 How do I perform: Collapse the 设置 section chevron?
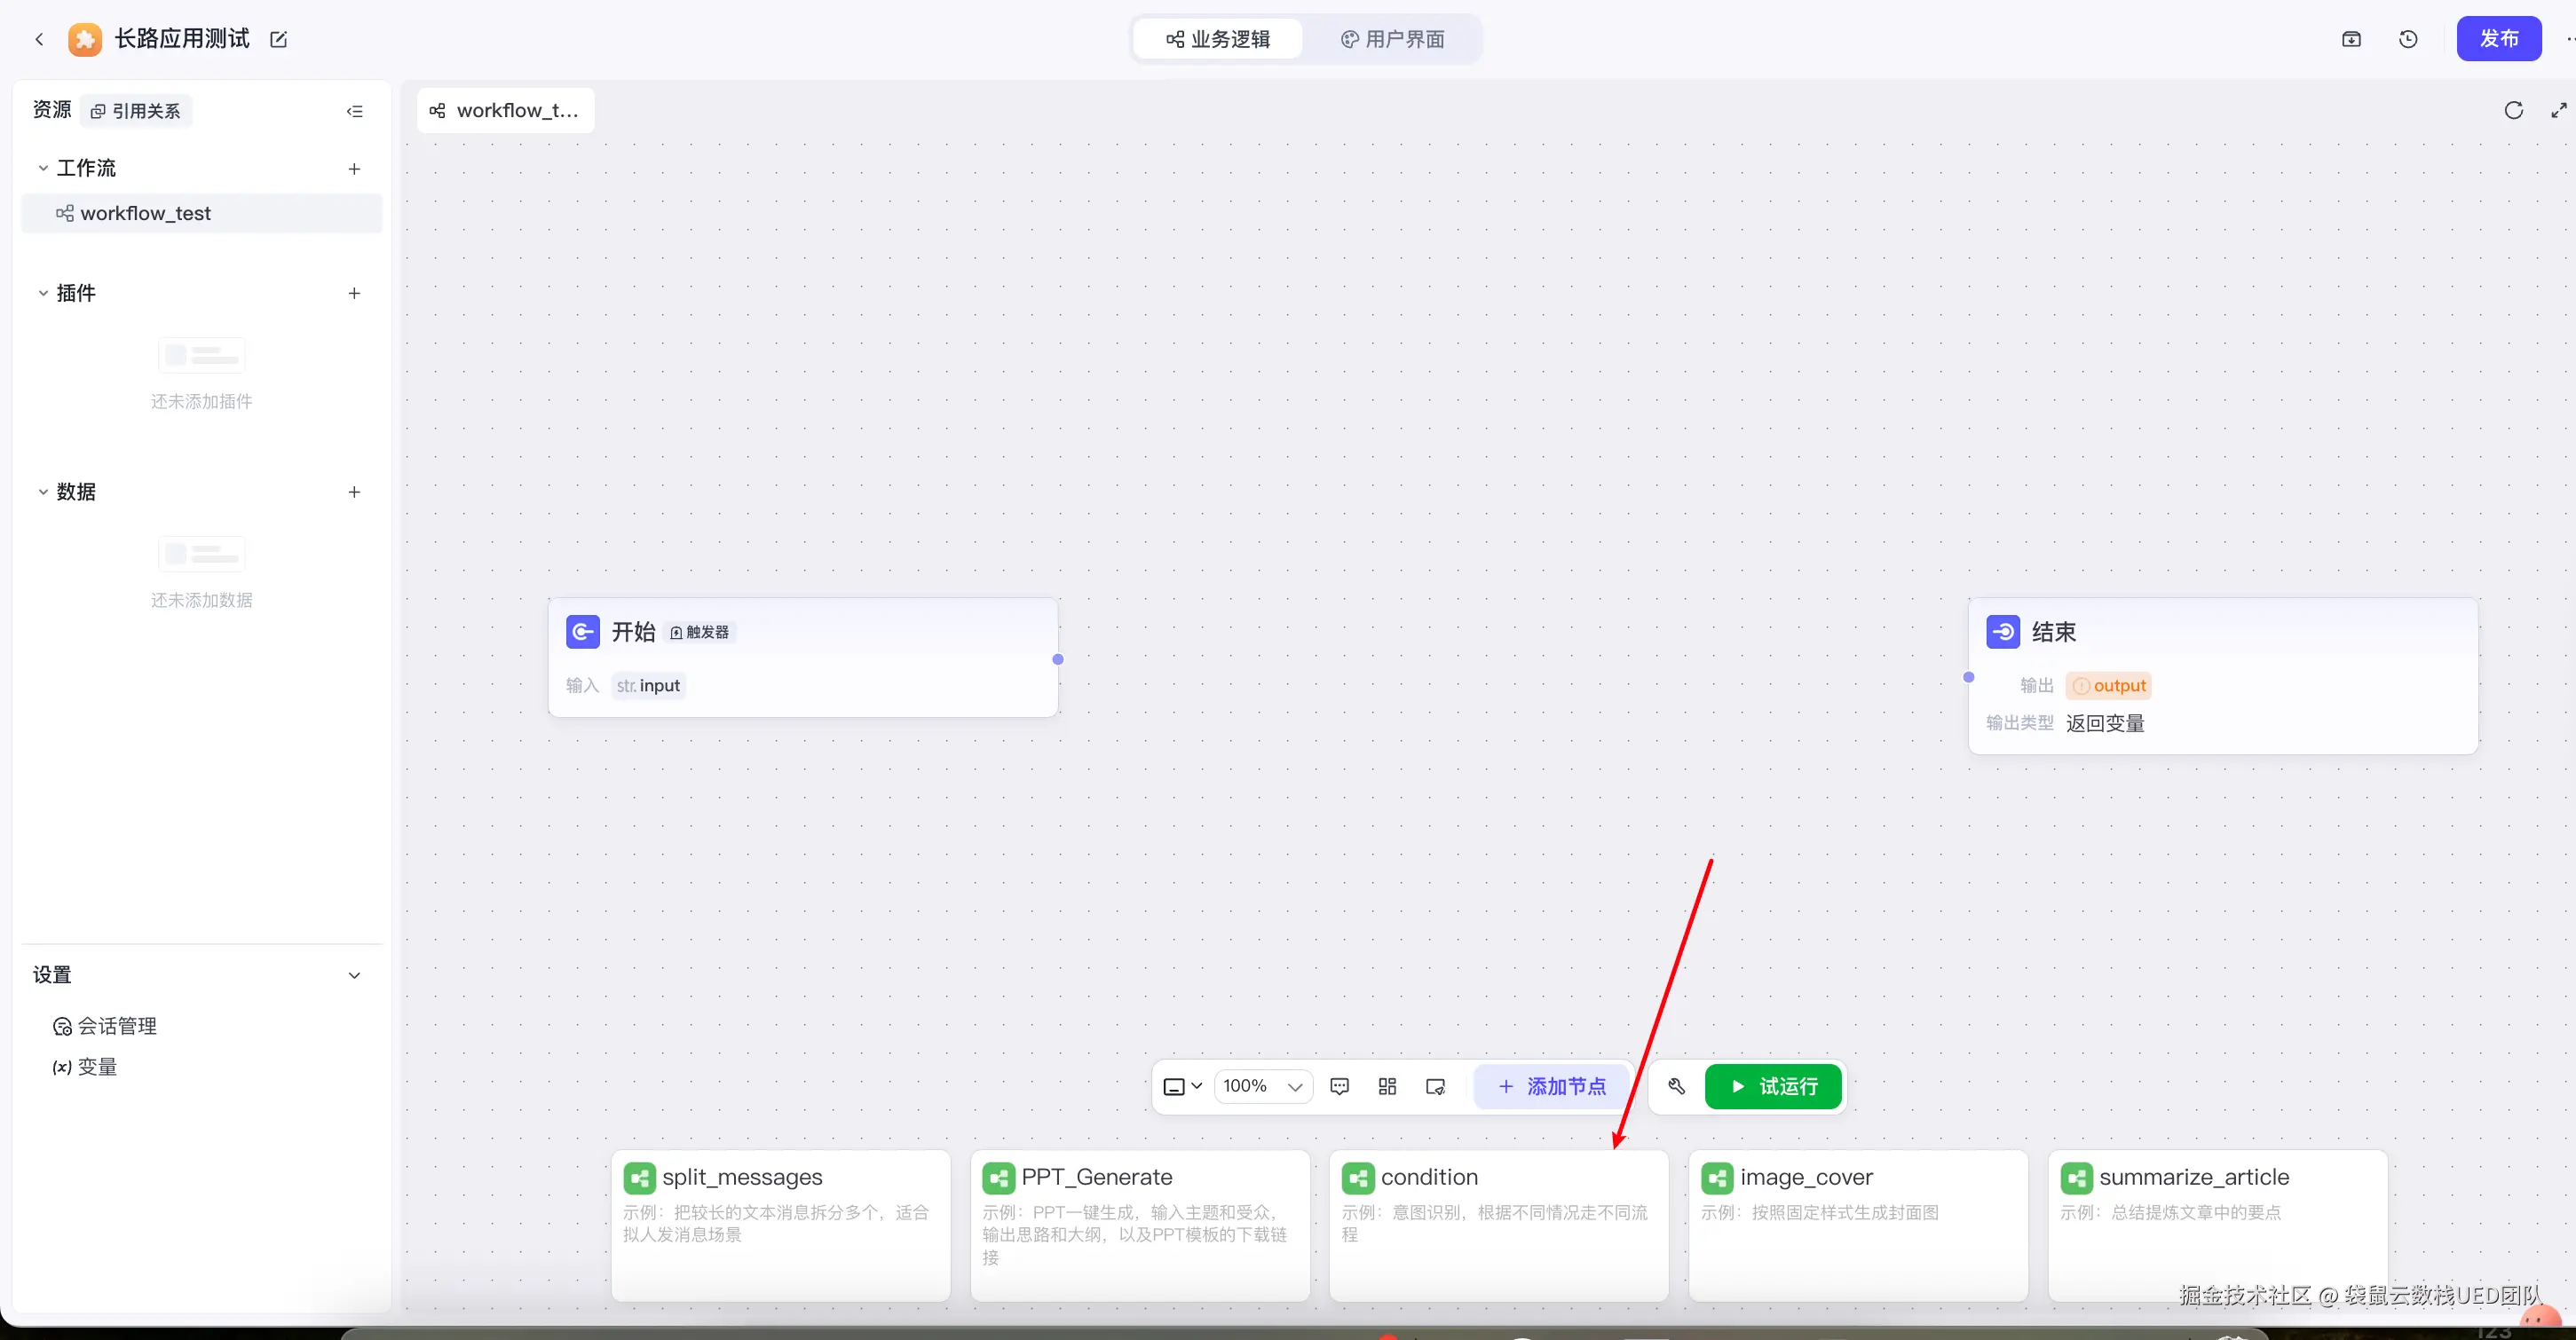354,975
